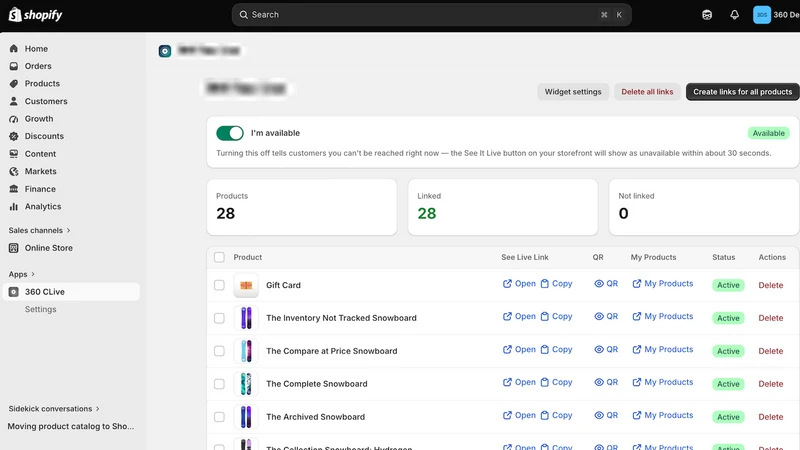Expand the Sales channels section
Image resolution: width=800 pixels, height=450 pixels.
(39, 230)
